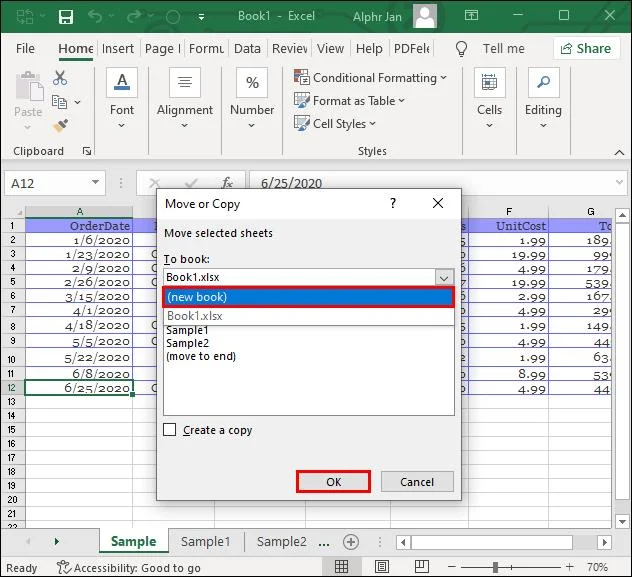Switch to Page Break Preview icon

point(422,567)
